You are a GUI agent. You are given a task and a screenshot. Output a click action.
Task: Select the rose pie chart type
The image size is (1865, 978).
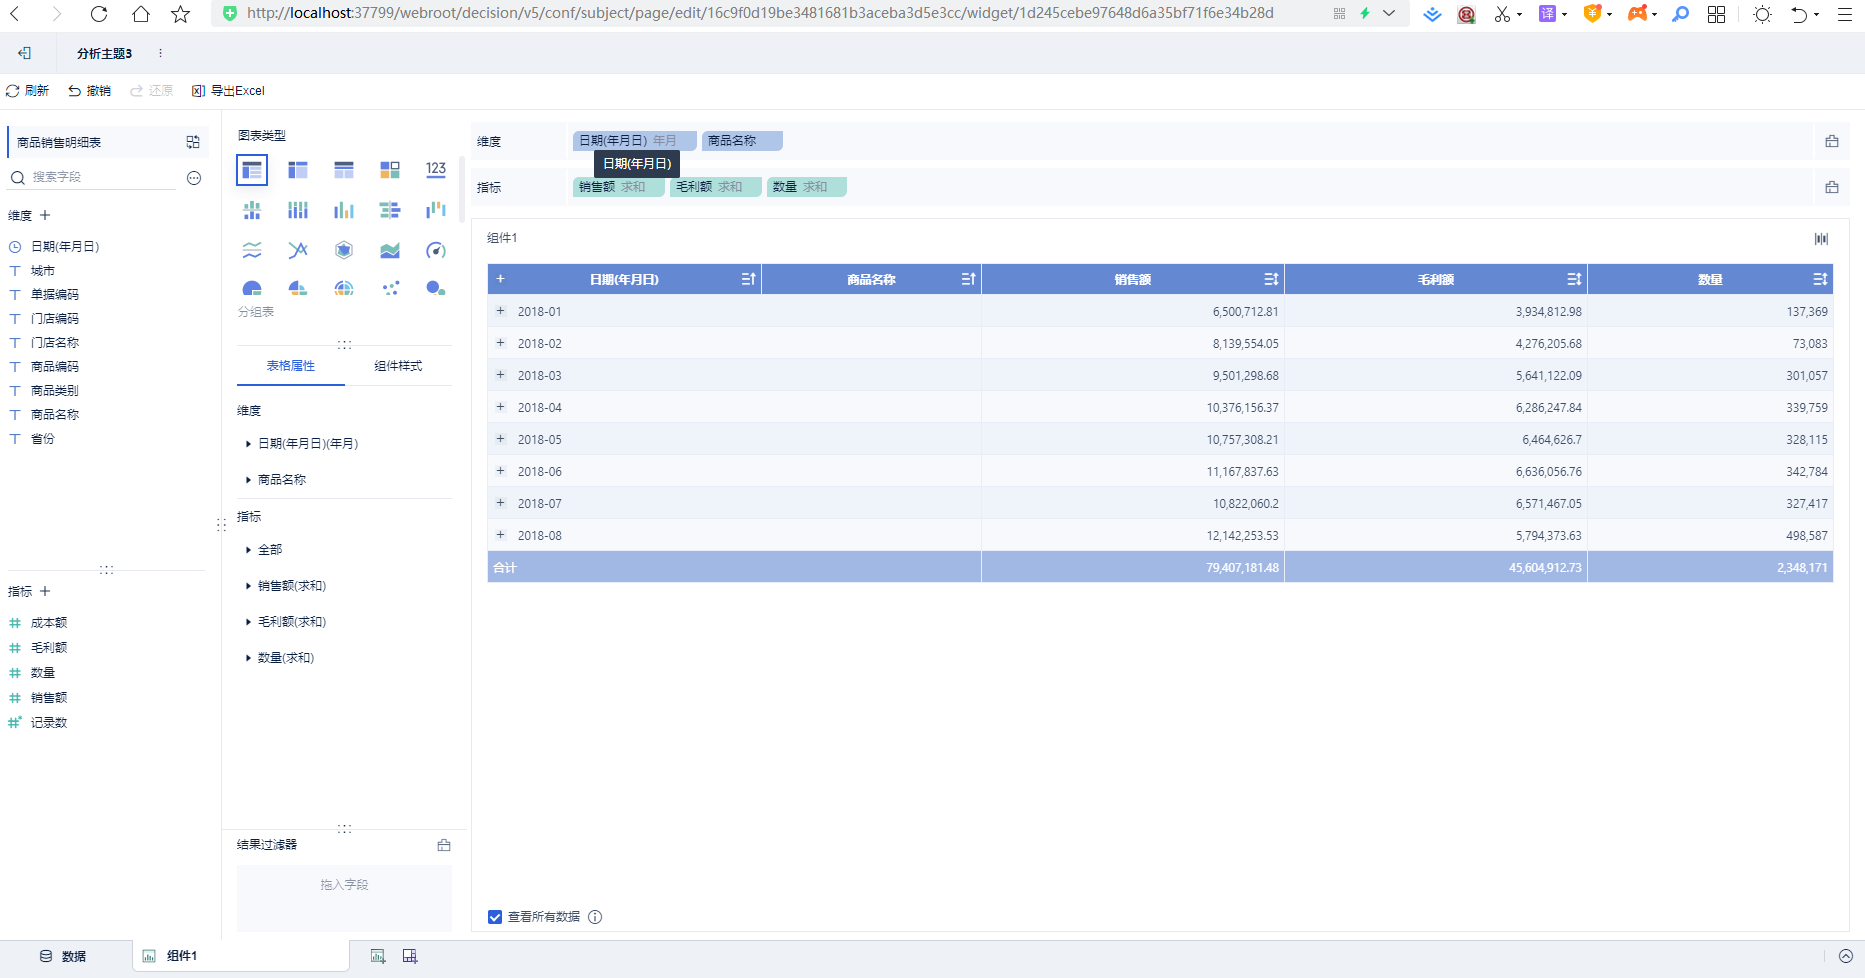[x=298, y=288]
